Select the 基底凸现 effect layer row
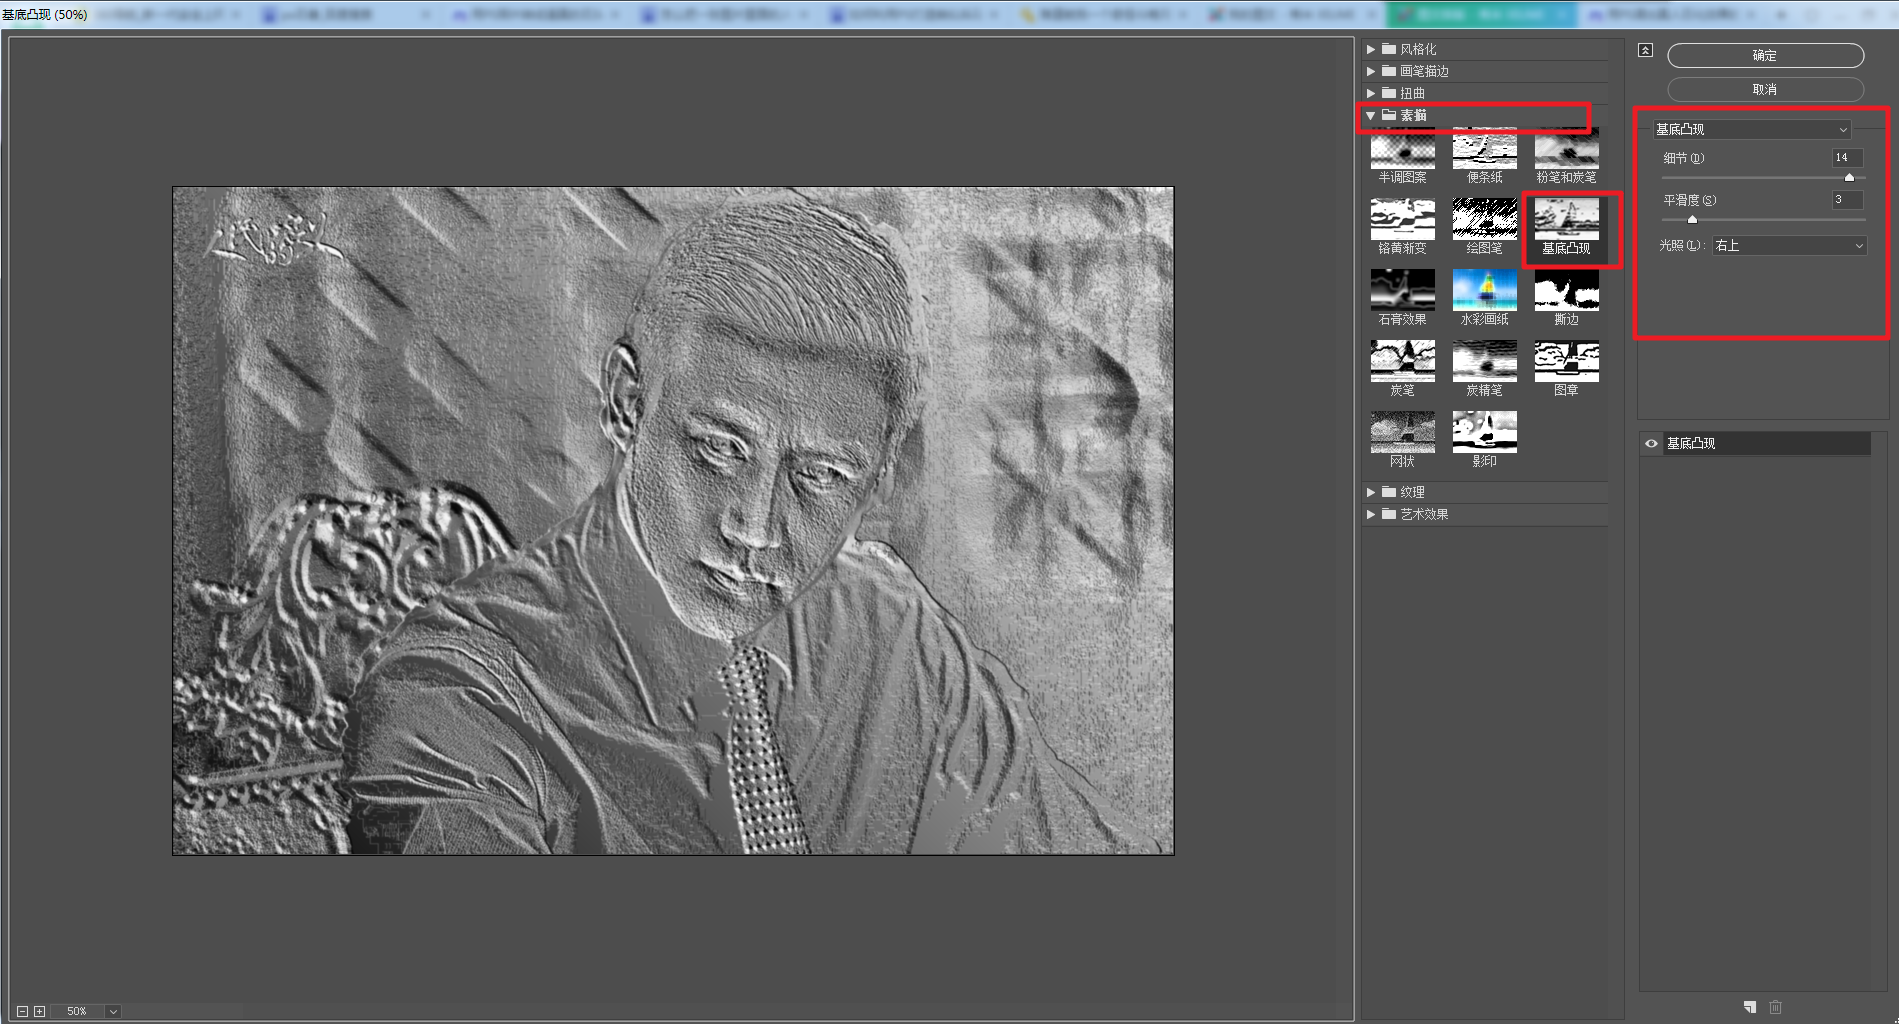Screen dimensions: 1899x1024 coord(1766,443)
